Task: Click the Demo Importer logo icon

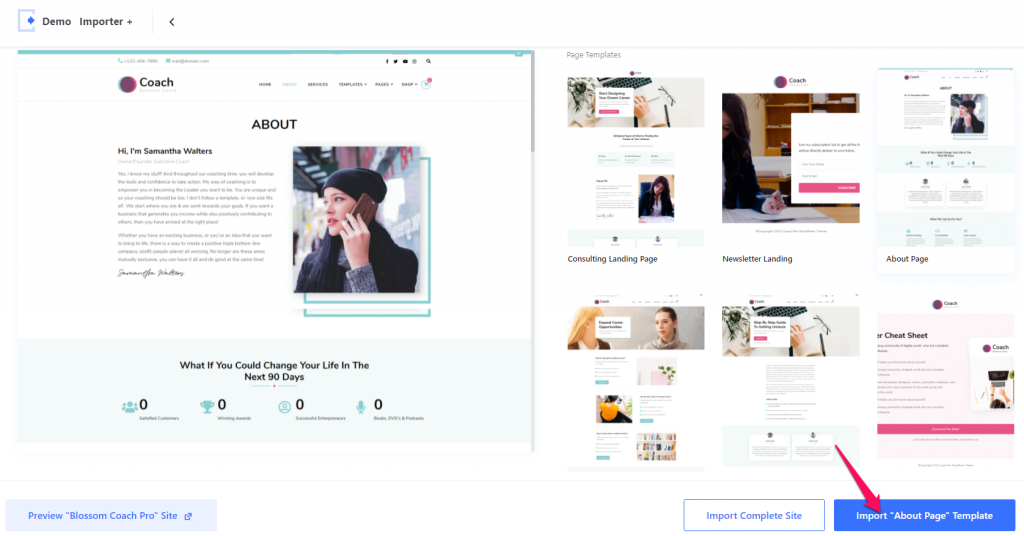Action: coord(26,21)
